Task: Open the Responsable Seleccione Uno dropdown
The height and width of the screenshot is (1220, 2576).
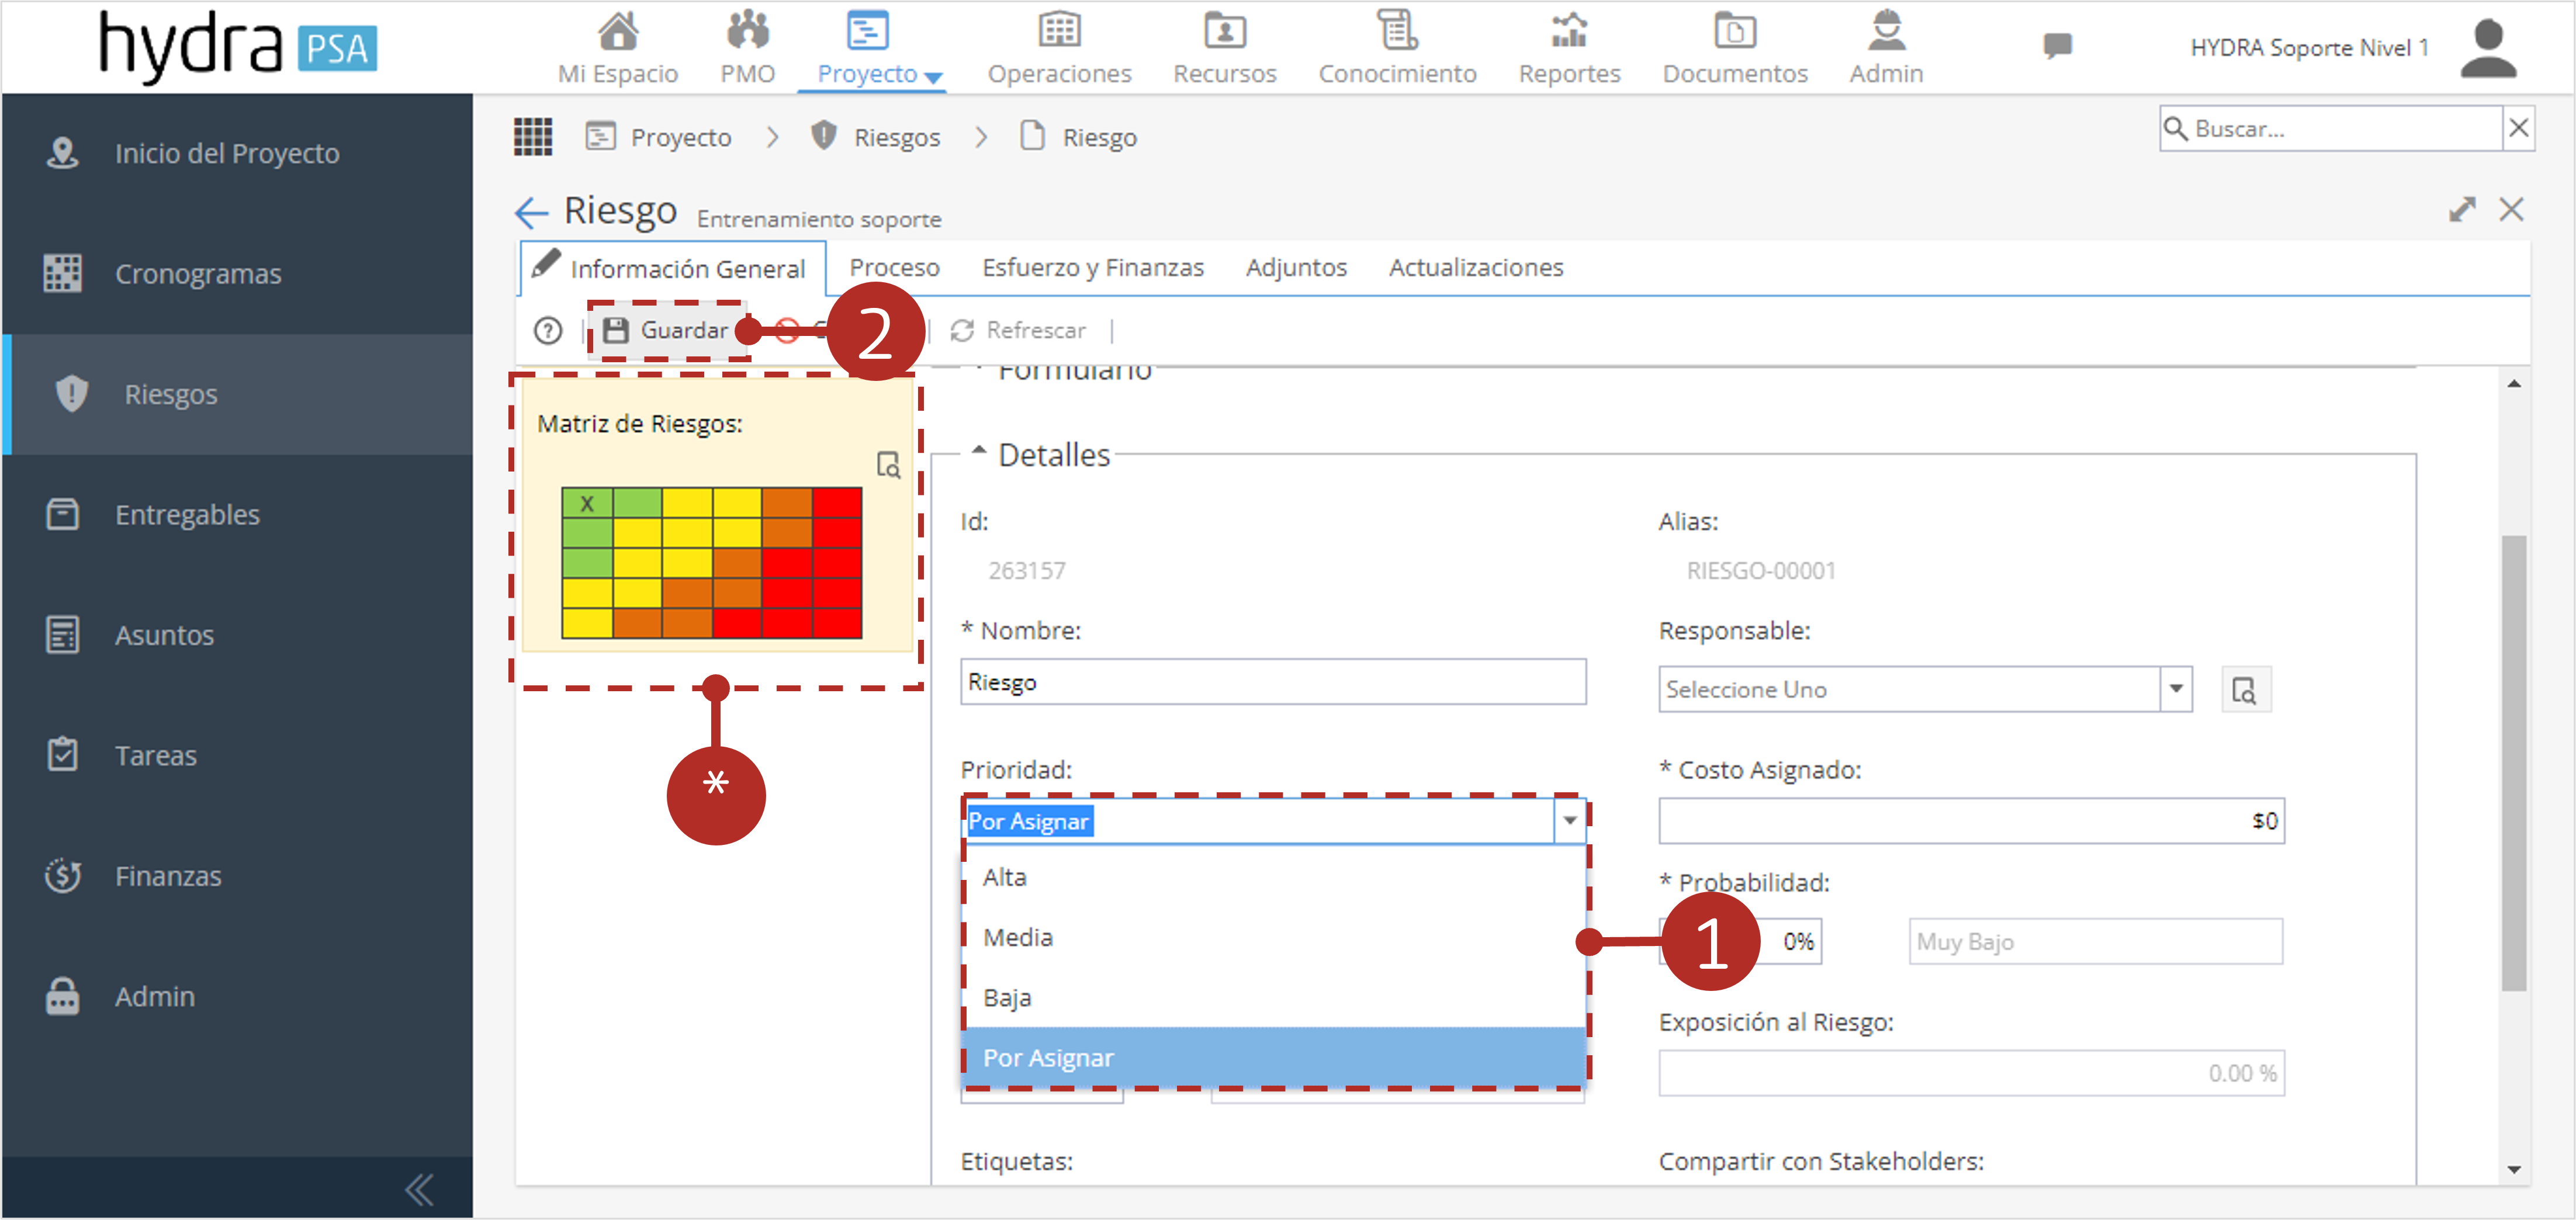Action: coord(1925,689)
